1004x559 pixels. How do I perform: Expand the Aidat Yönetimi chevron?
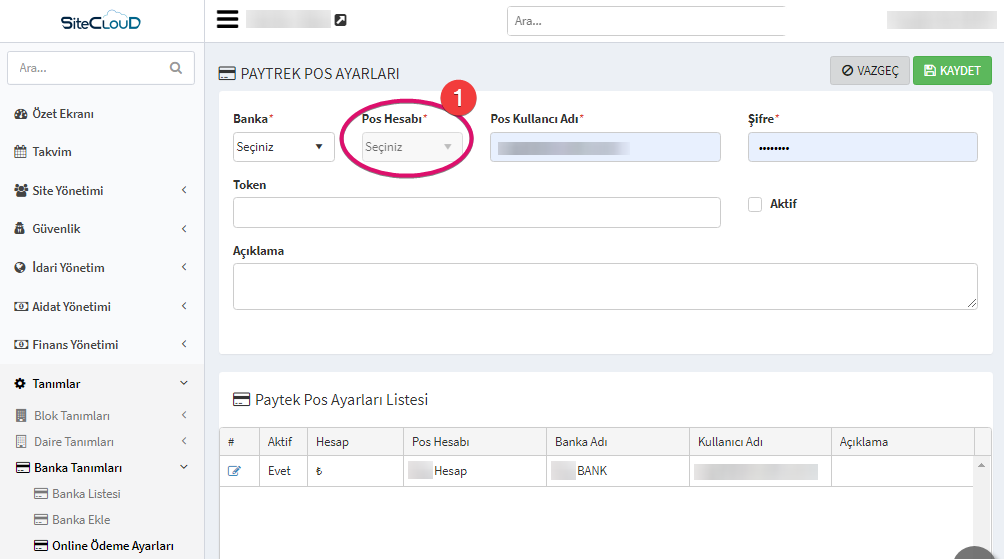tap(184, 306)
